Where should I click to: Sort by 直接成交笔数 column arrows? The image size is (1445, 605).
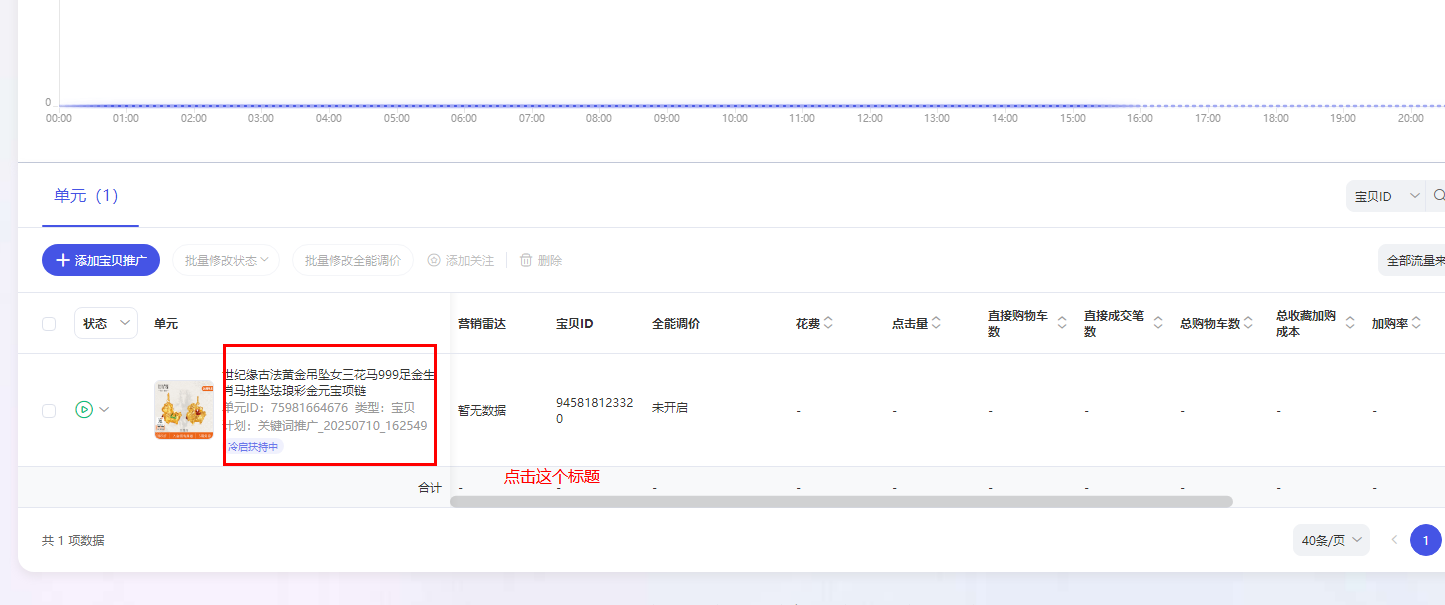[1158, 324]
